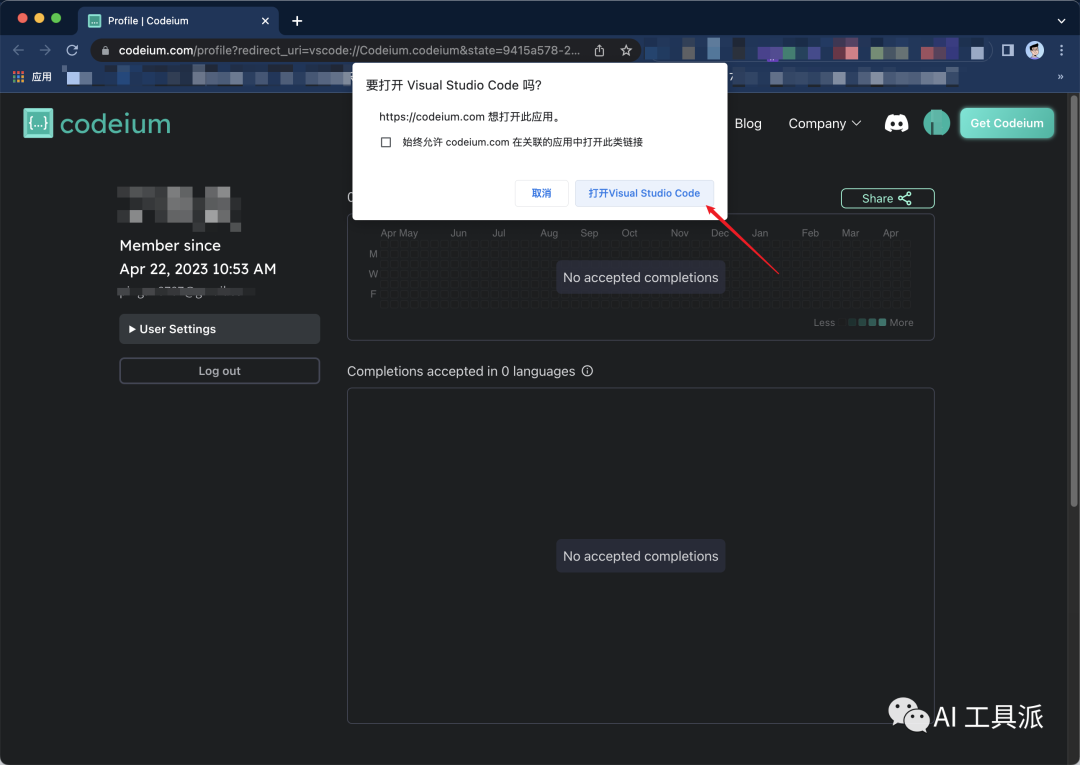
Task: Open the Blog navigation link
Action: point(747,123)
